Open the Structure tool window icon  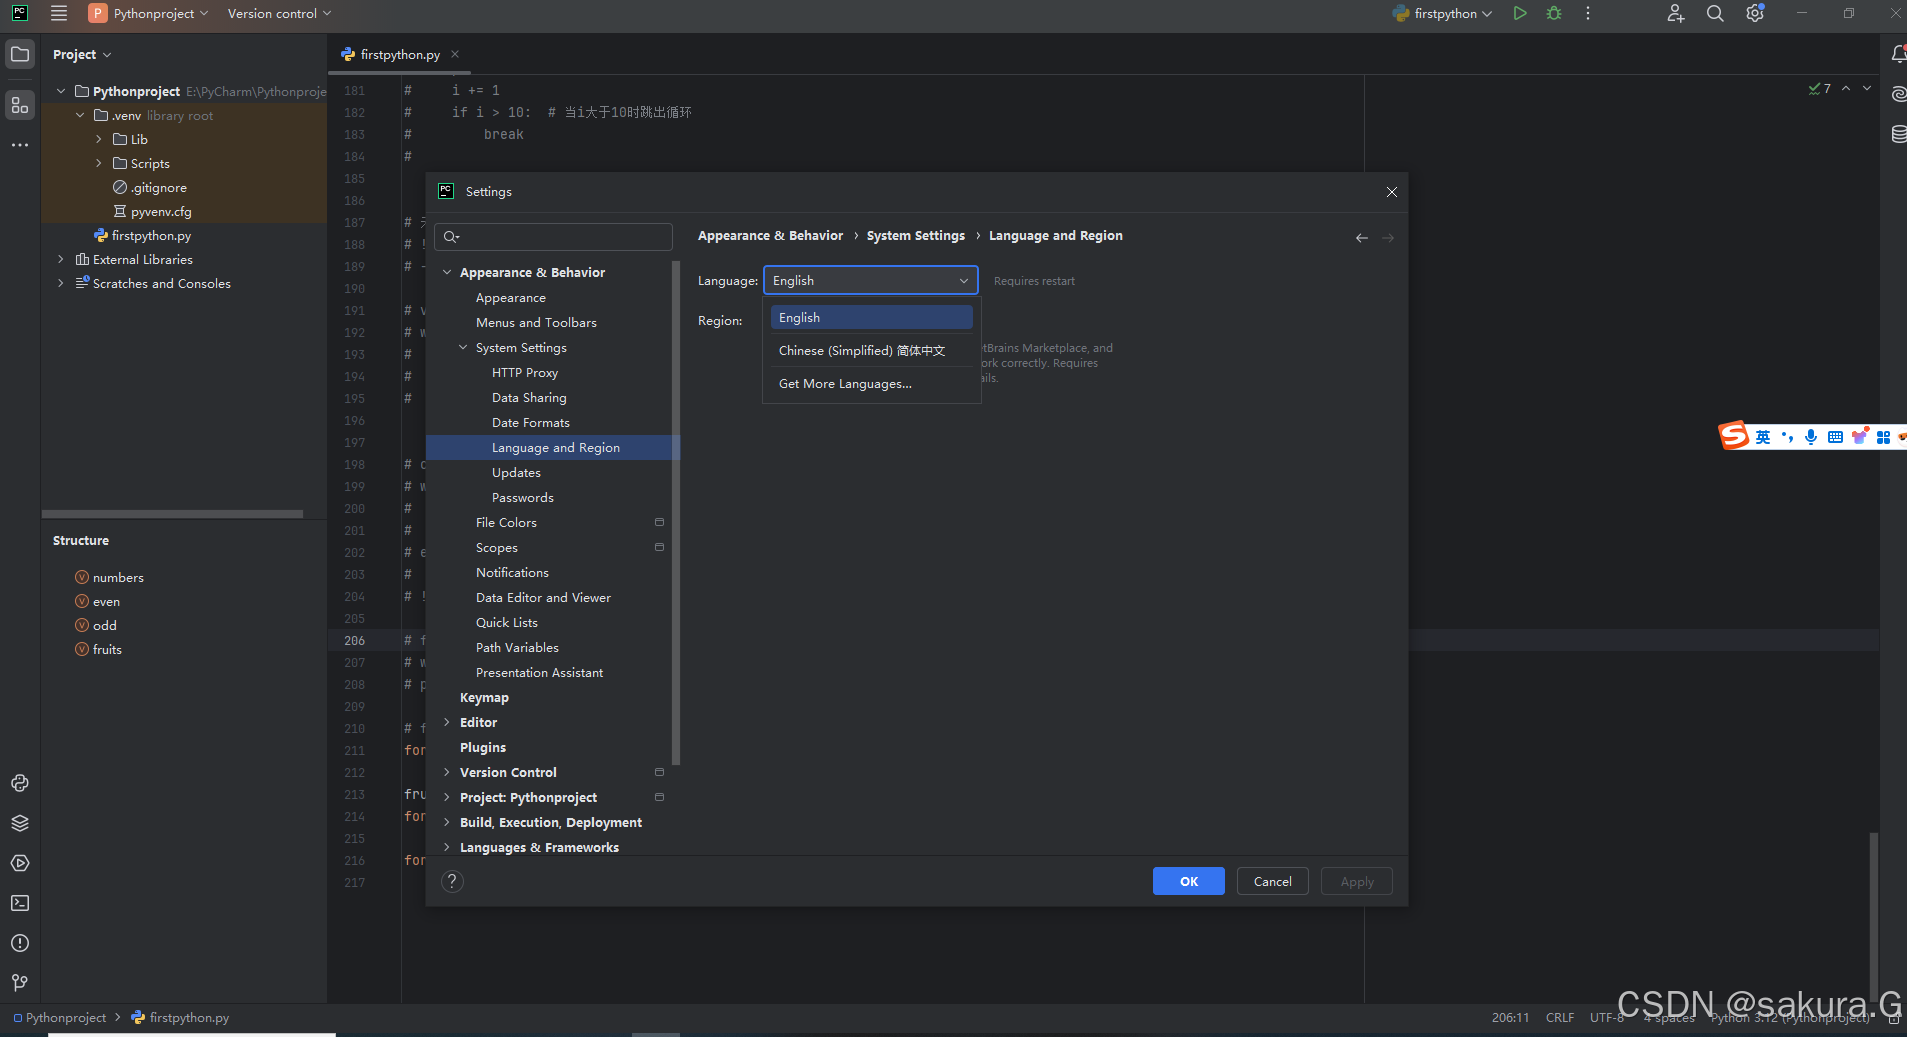click(x=20, y=105)
